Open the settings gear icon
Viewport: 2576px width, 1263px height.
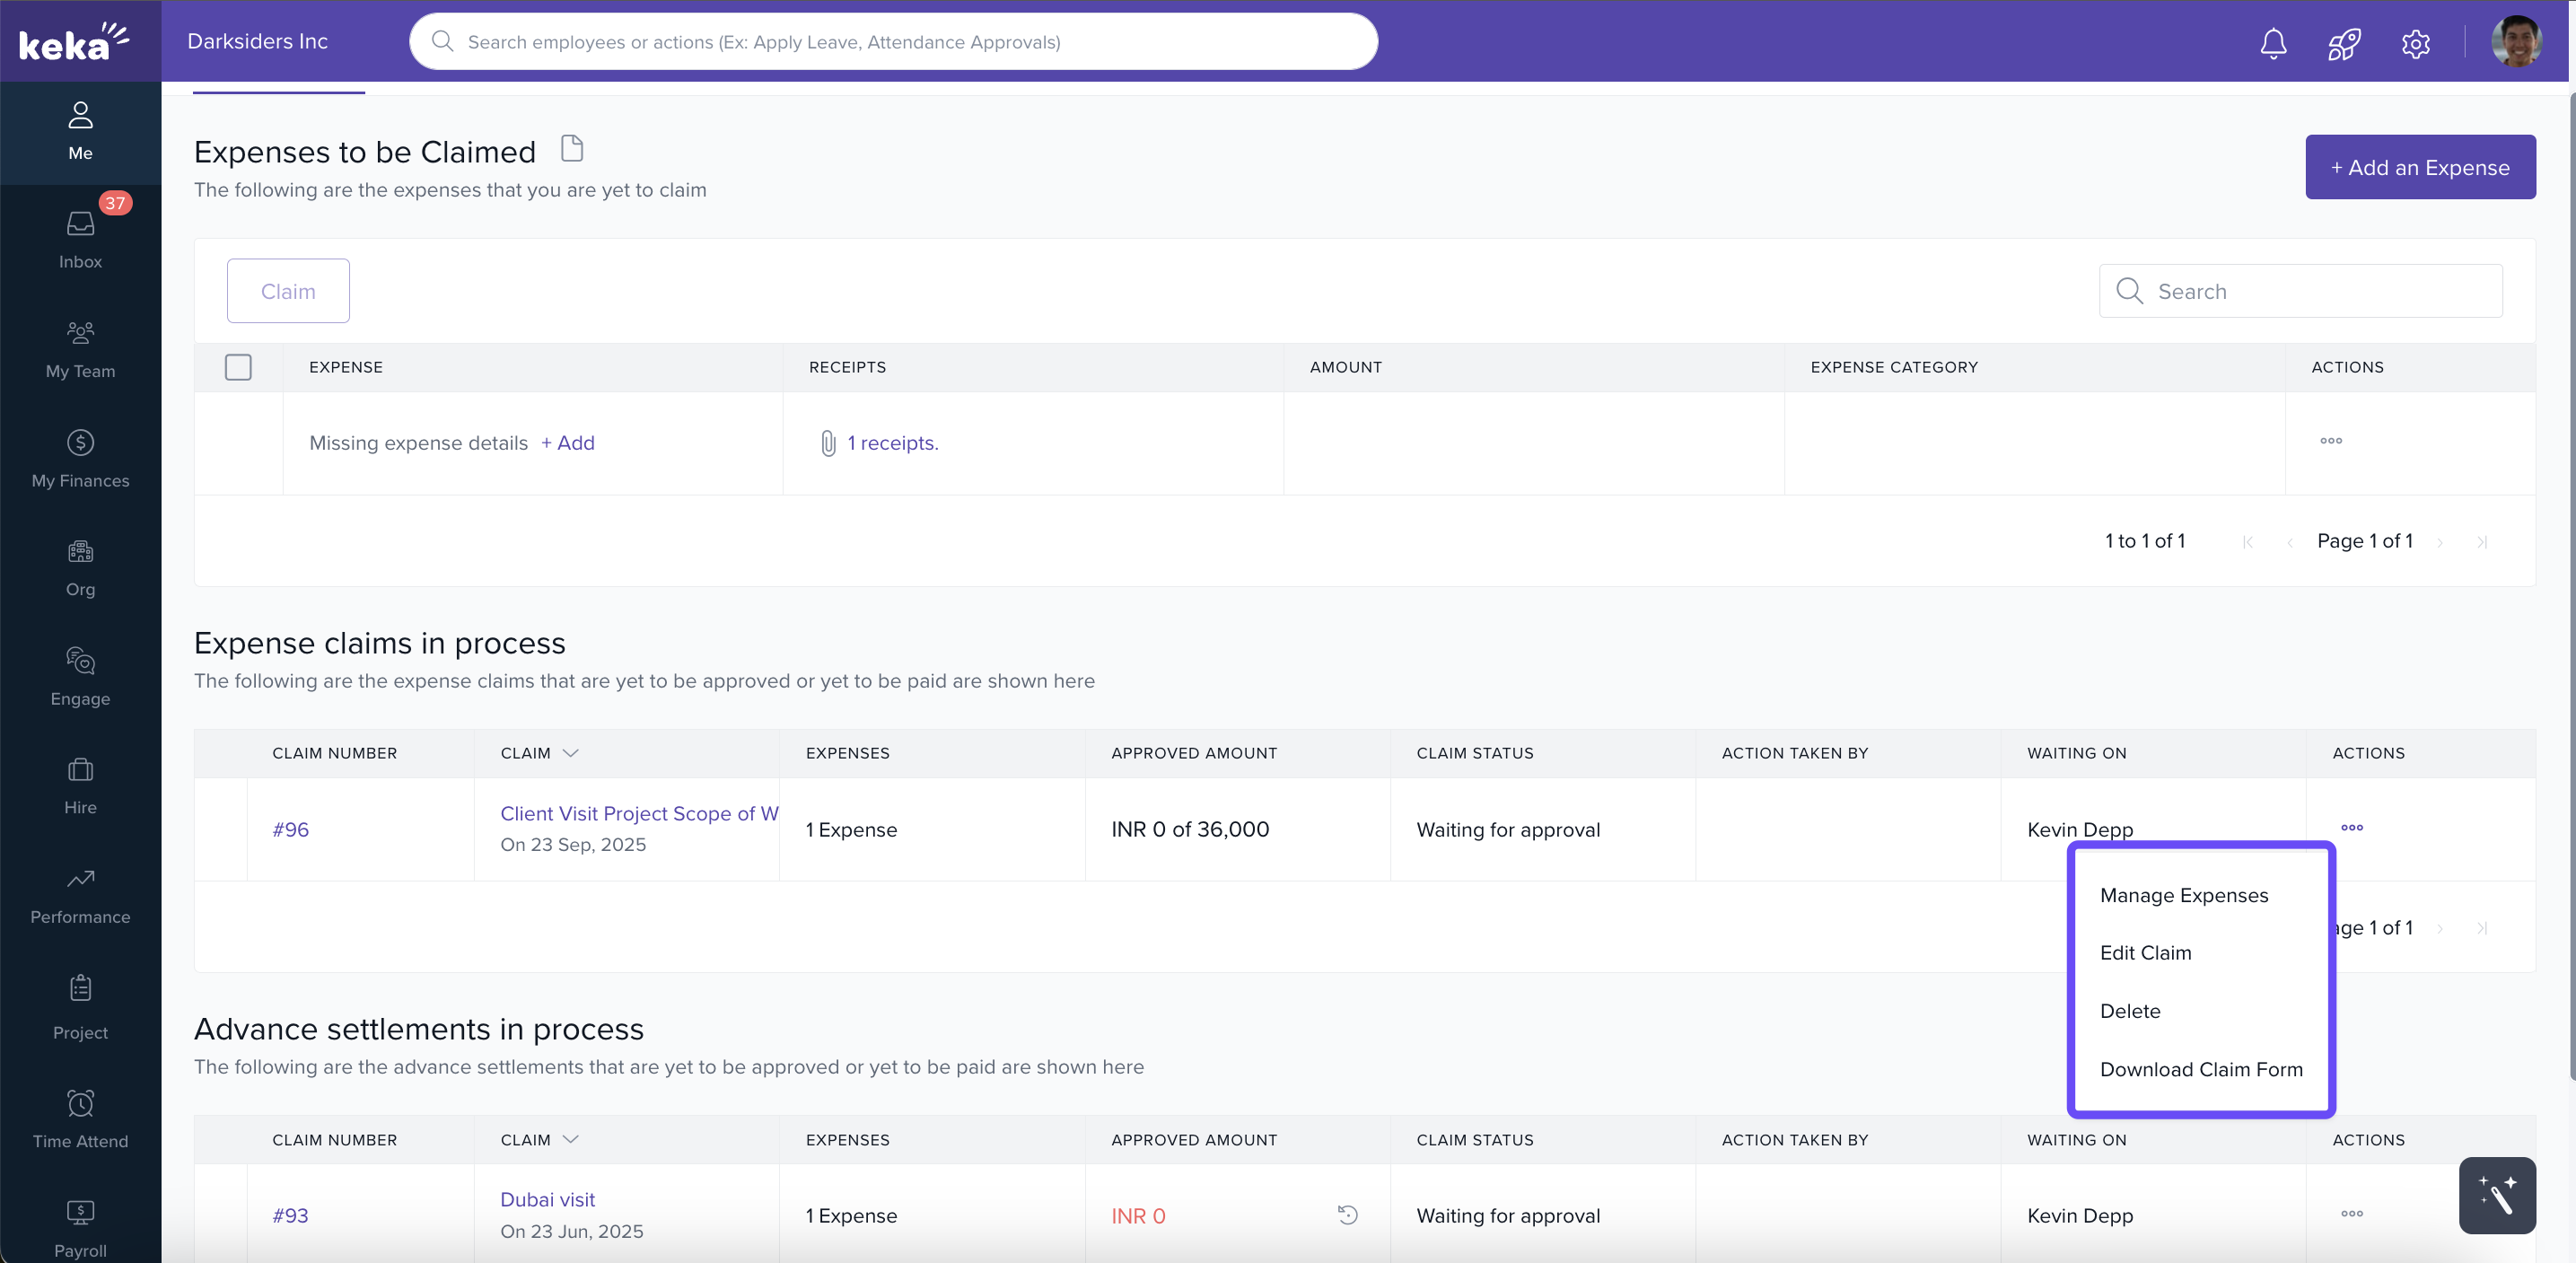[x=2415, y=43]
